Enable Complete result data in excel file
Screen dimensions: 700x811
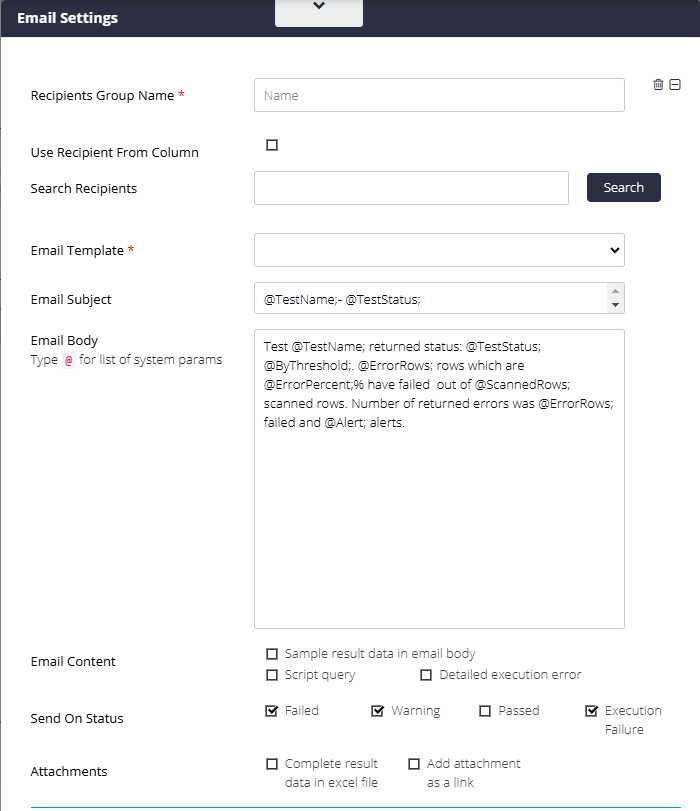tap(272, 764)
